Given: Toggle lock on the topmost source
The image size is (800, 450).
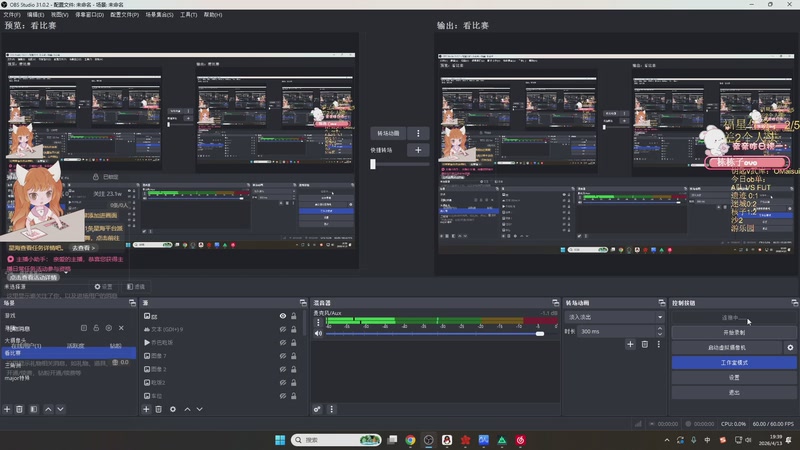Looking at the screenshot, I should [x=294, y=316].
